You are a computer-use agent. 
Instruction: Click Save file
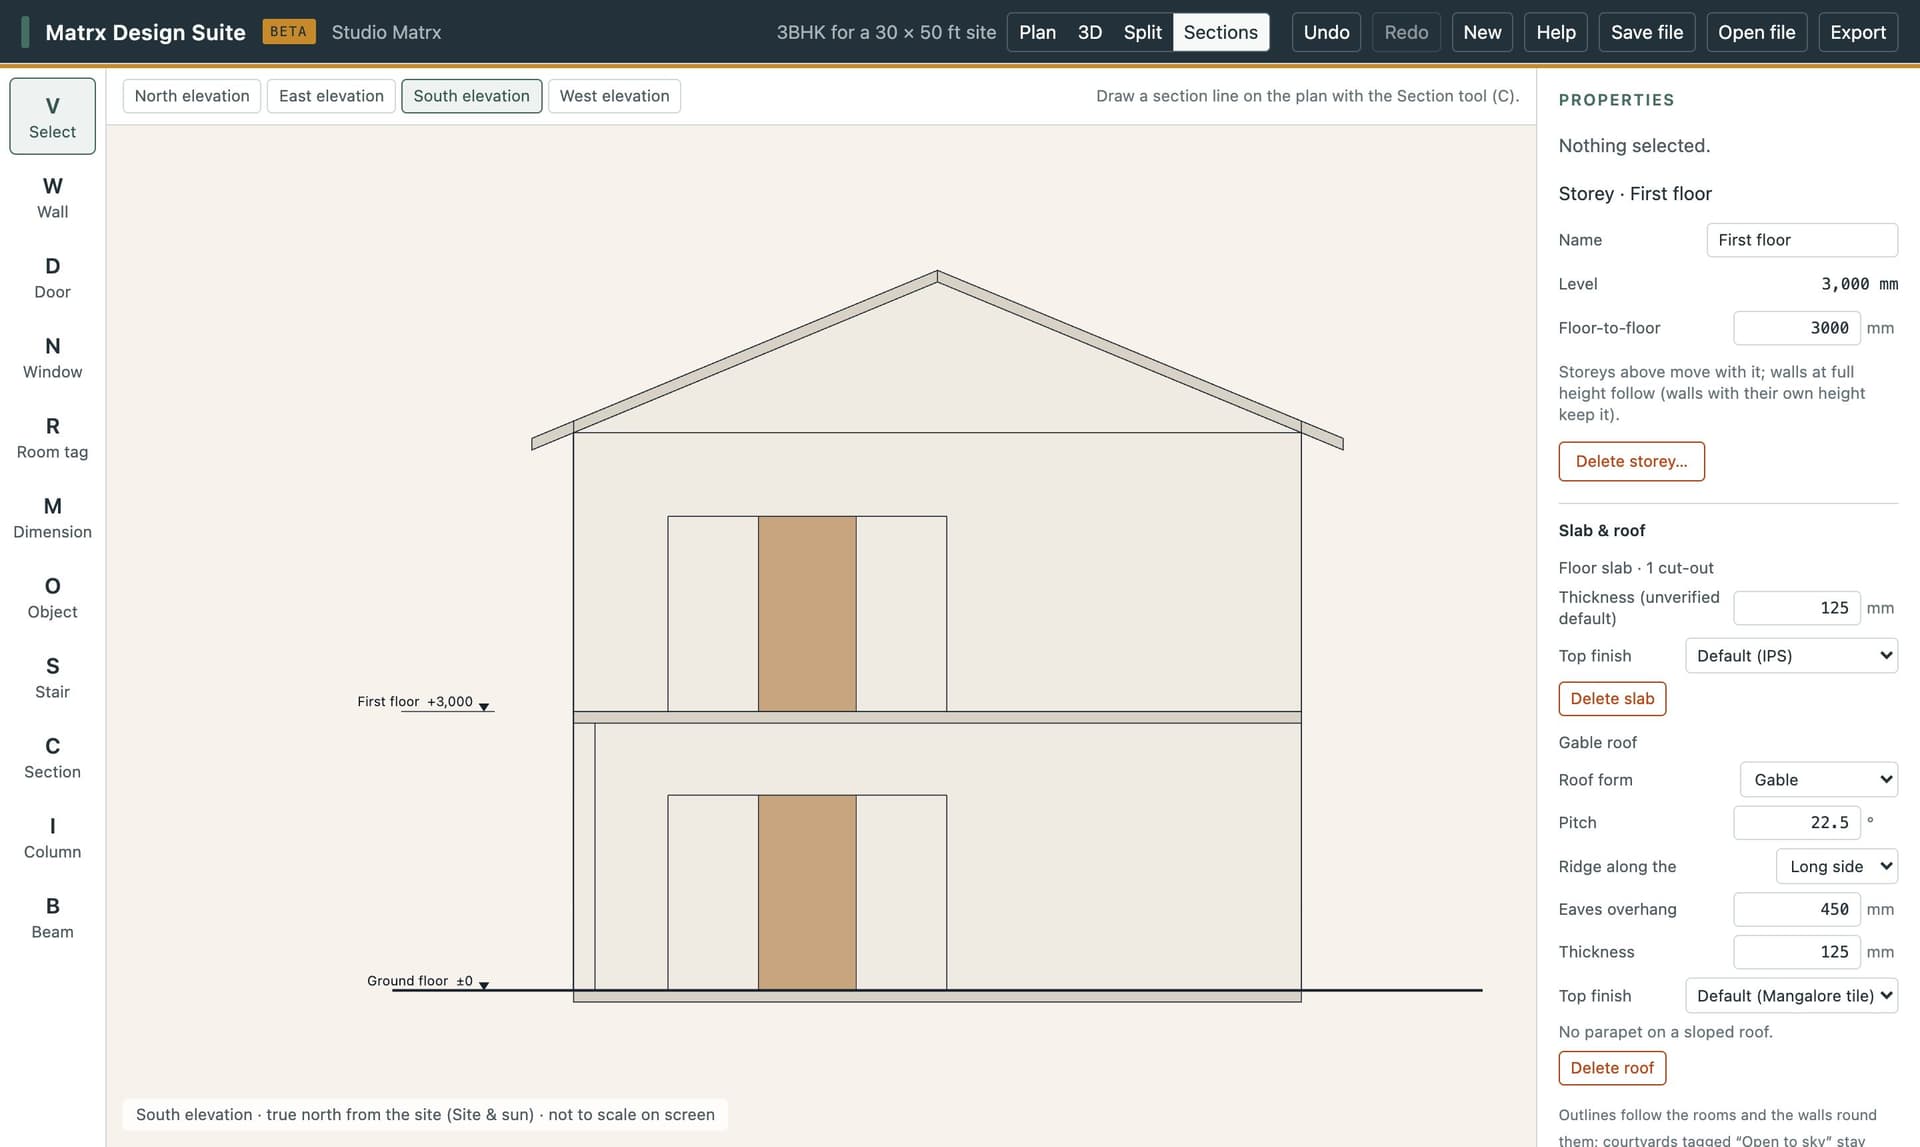pyautogui.click(x=1647, y=32)
